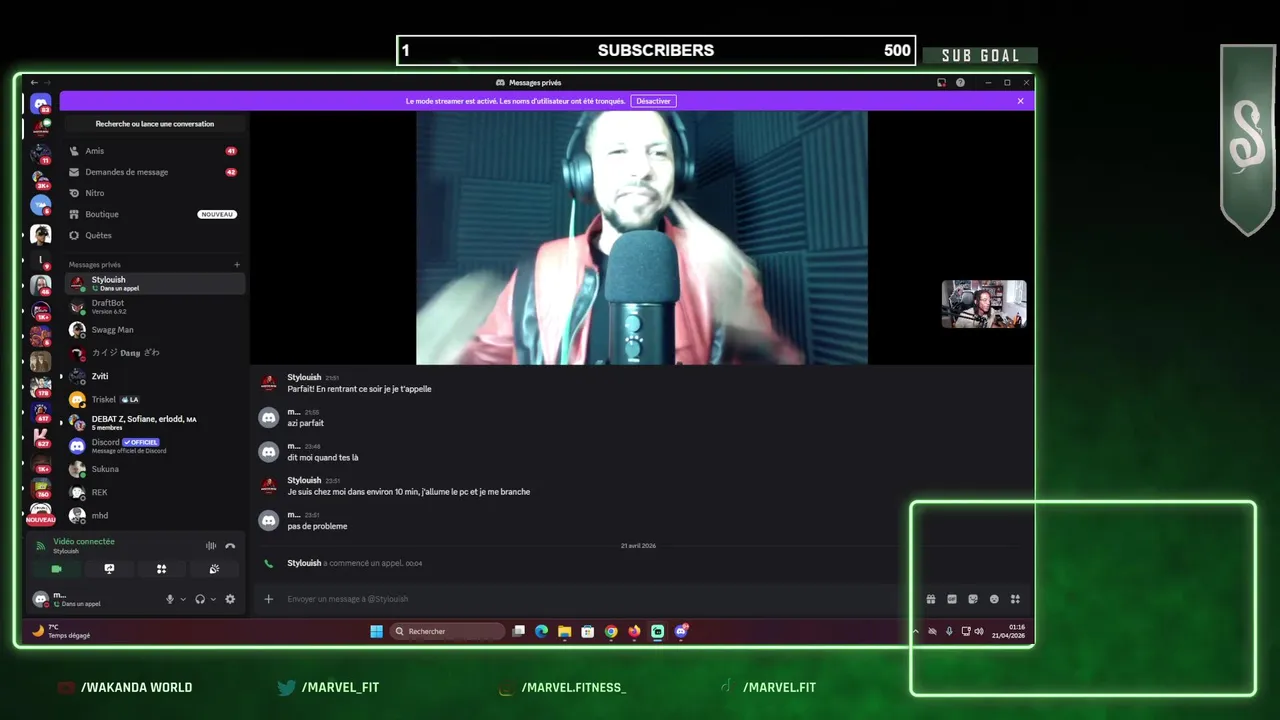
Task: Open volume speaker icon in system tray
Action: 979,631
